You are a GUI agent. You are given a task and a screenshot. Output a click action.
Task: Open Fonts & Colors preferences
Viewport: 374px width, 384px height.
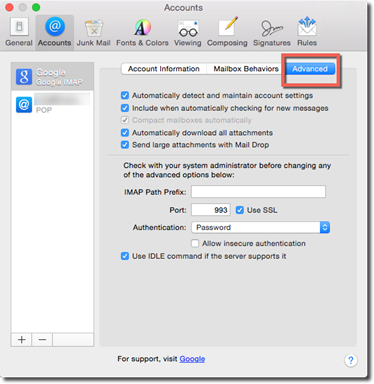142,32
